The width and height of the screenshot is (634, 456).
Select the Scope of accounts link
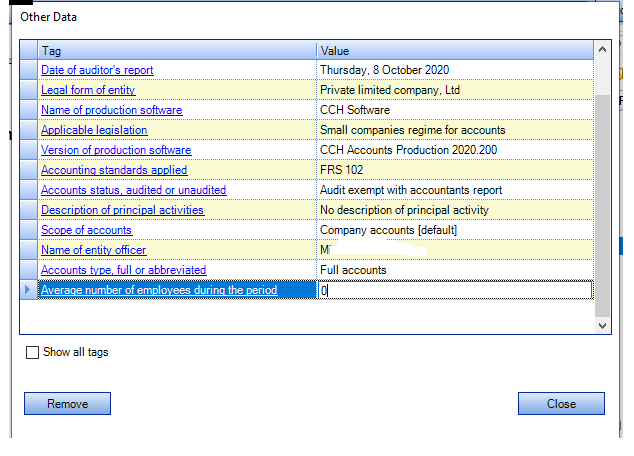coord(86,230)
